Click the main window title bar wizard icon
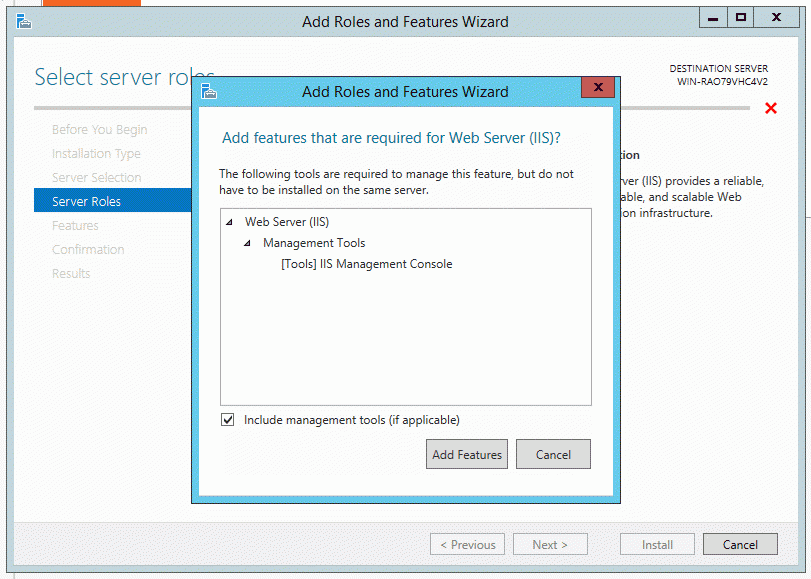The height and width of the screenshot is (579, 811). coord(24,22)
